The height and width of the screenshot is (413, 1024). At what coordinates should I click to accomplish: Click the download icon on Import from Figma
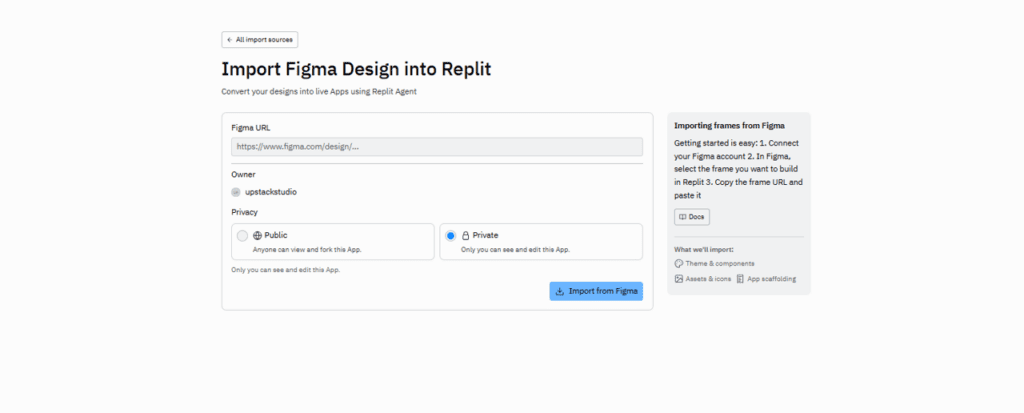point(560,291)
